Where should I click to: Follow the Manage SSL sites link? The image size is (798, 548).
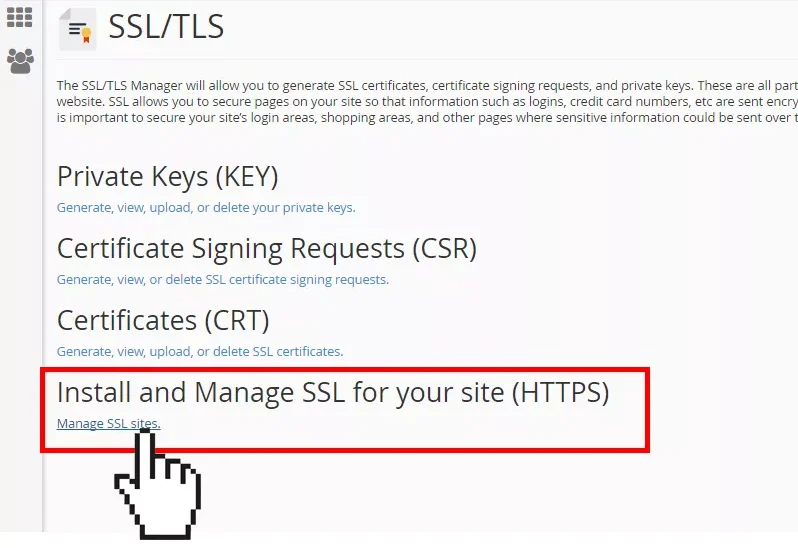108,423
